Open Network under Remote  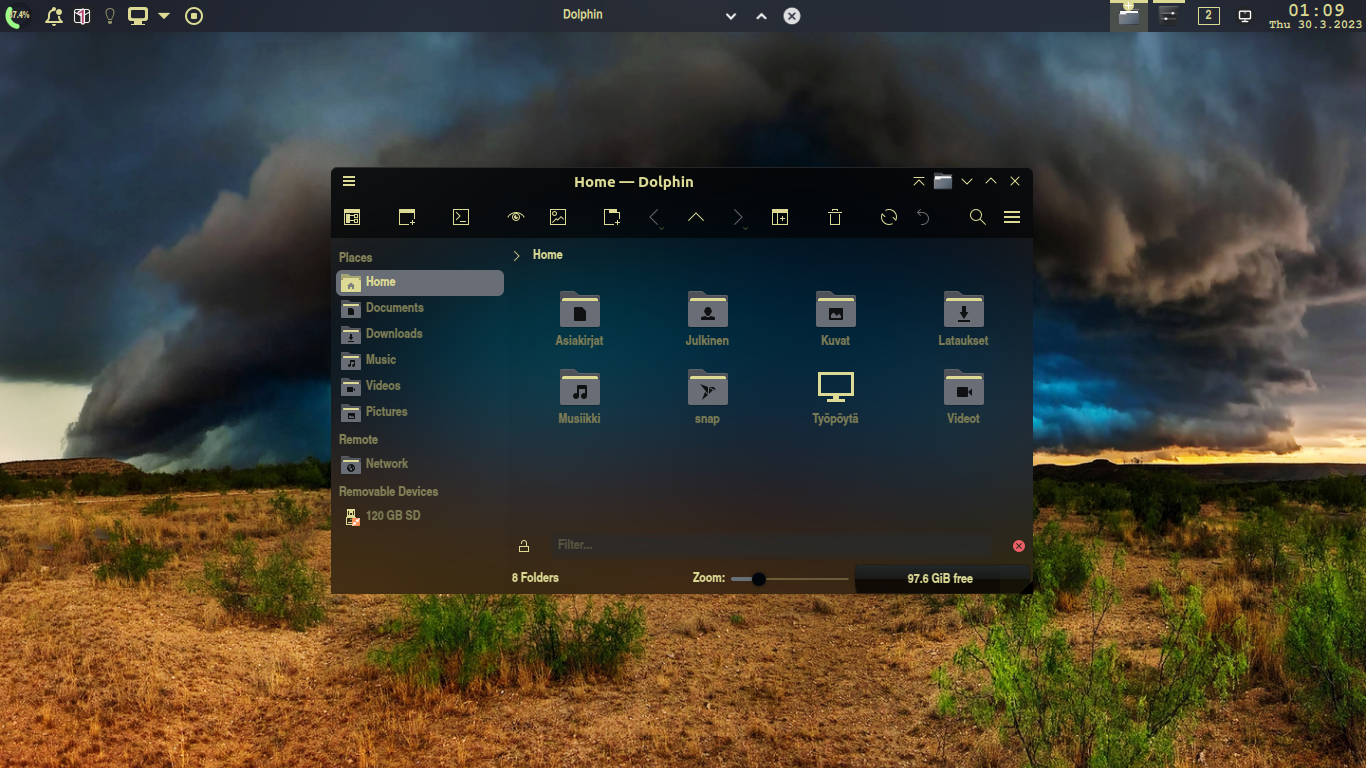pos(420,464)
